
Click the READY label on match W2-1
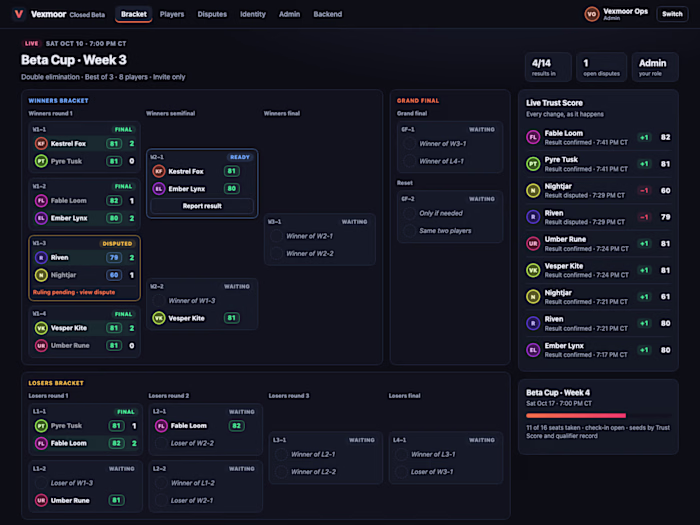pyautogui.click(x=240, y=157)
